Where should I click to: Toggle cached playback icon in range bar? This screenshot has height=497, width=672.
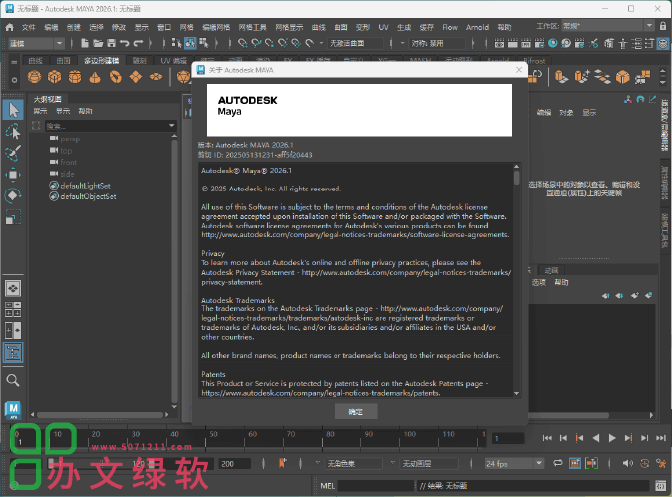(575, 463)
